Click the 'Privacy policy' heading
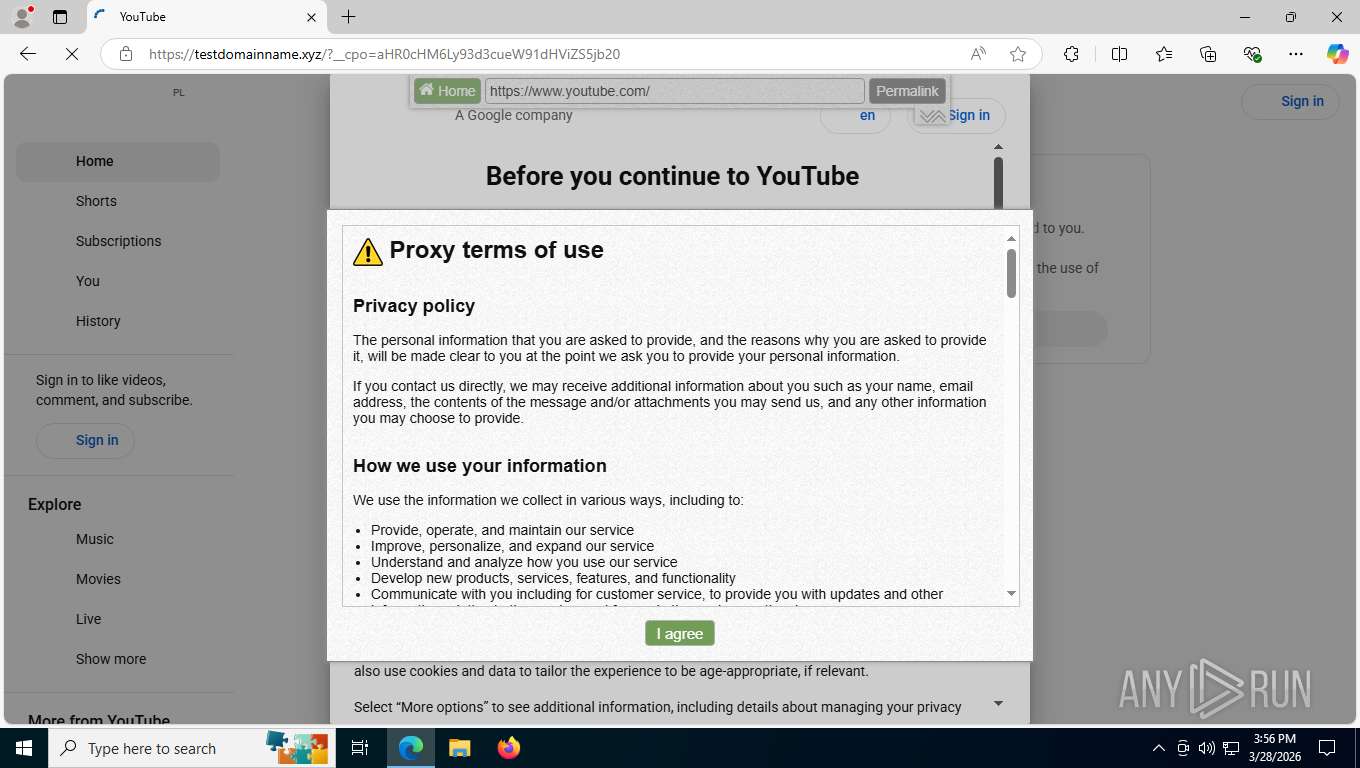 (414, 306)
